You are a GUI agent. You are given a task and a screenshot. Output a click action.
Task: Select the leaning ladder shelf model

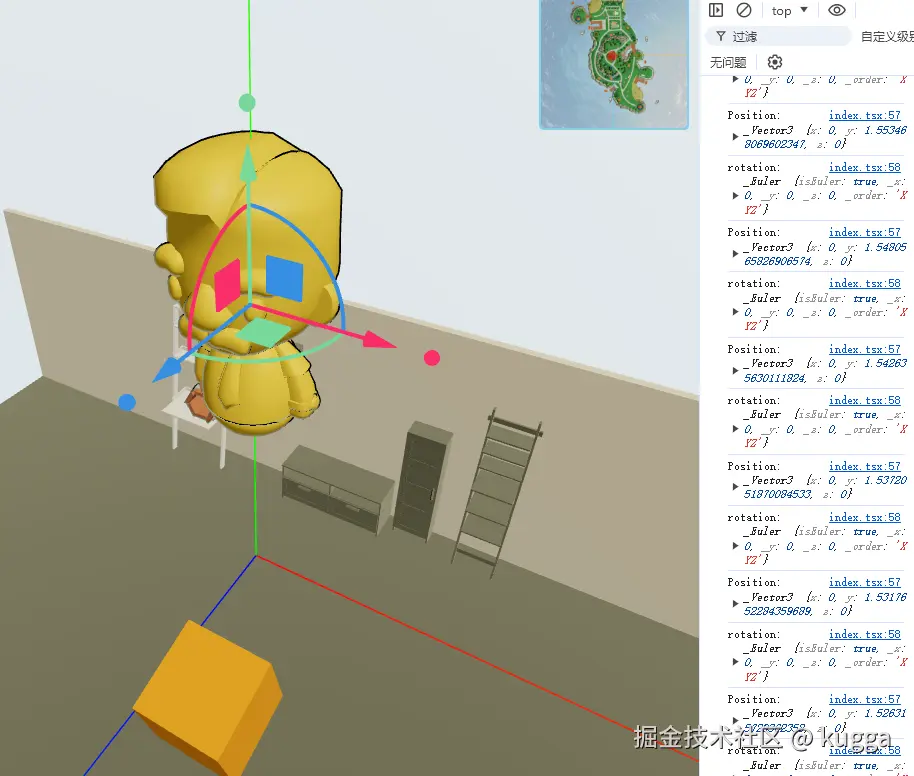(x=497, y=491)
